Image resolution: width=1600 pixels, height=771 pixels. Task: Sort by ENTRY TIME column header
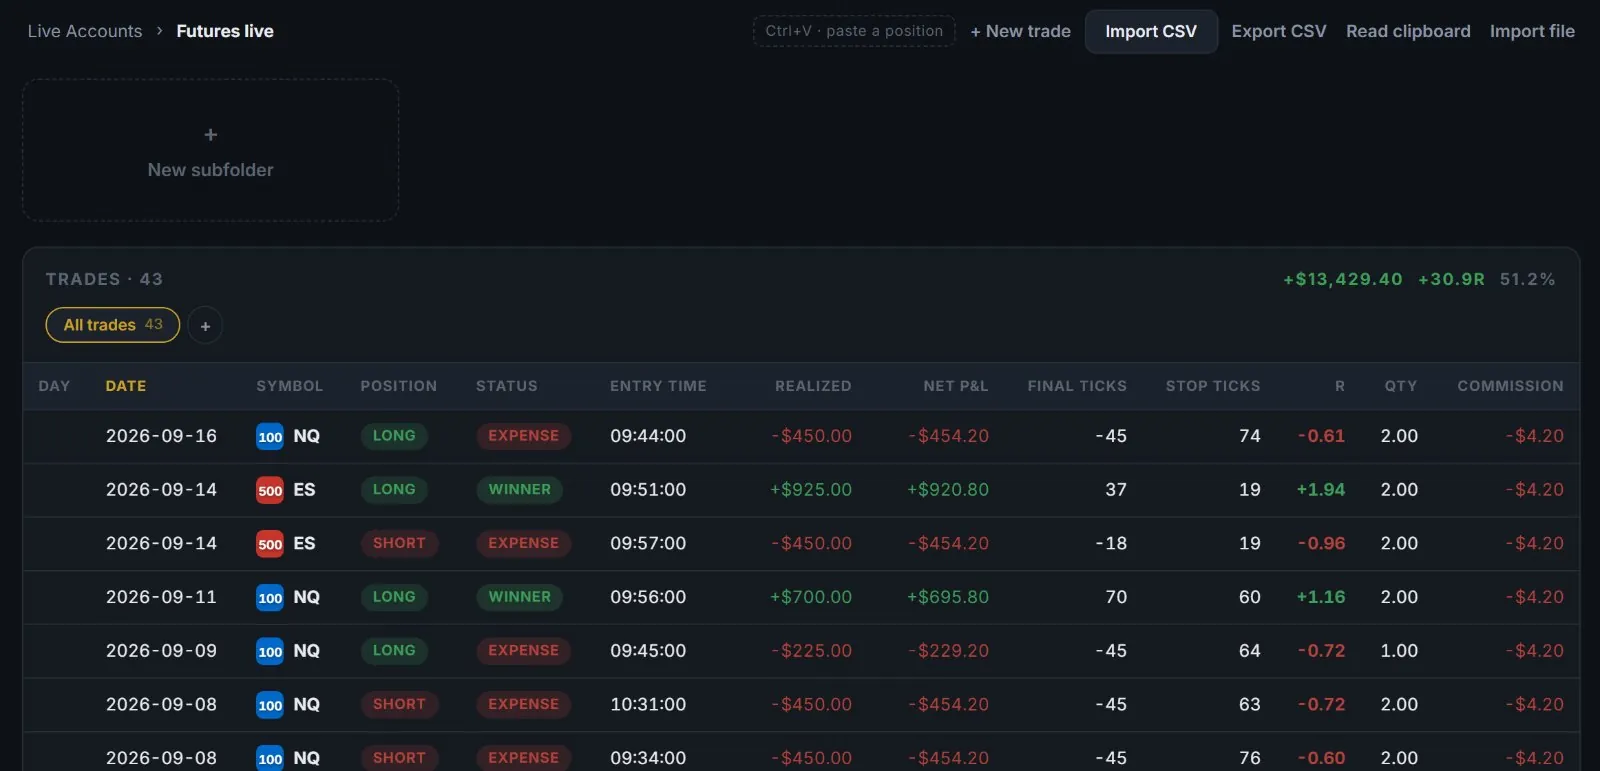[x=658, y=386]
